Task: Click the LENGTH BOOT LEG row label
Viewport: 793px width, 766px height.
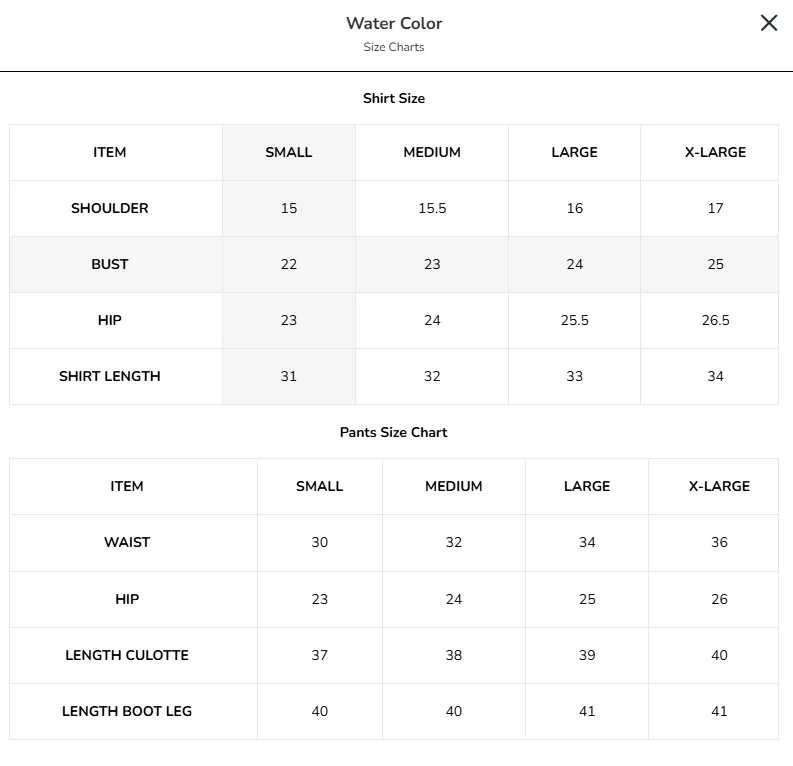Action: [127, 711]
